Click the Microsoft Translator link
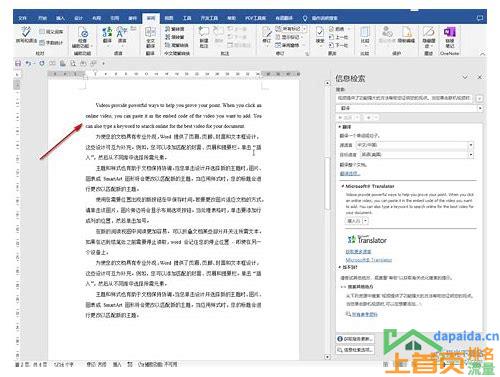The image size is (500, 377). click(x=369, y=260)
